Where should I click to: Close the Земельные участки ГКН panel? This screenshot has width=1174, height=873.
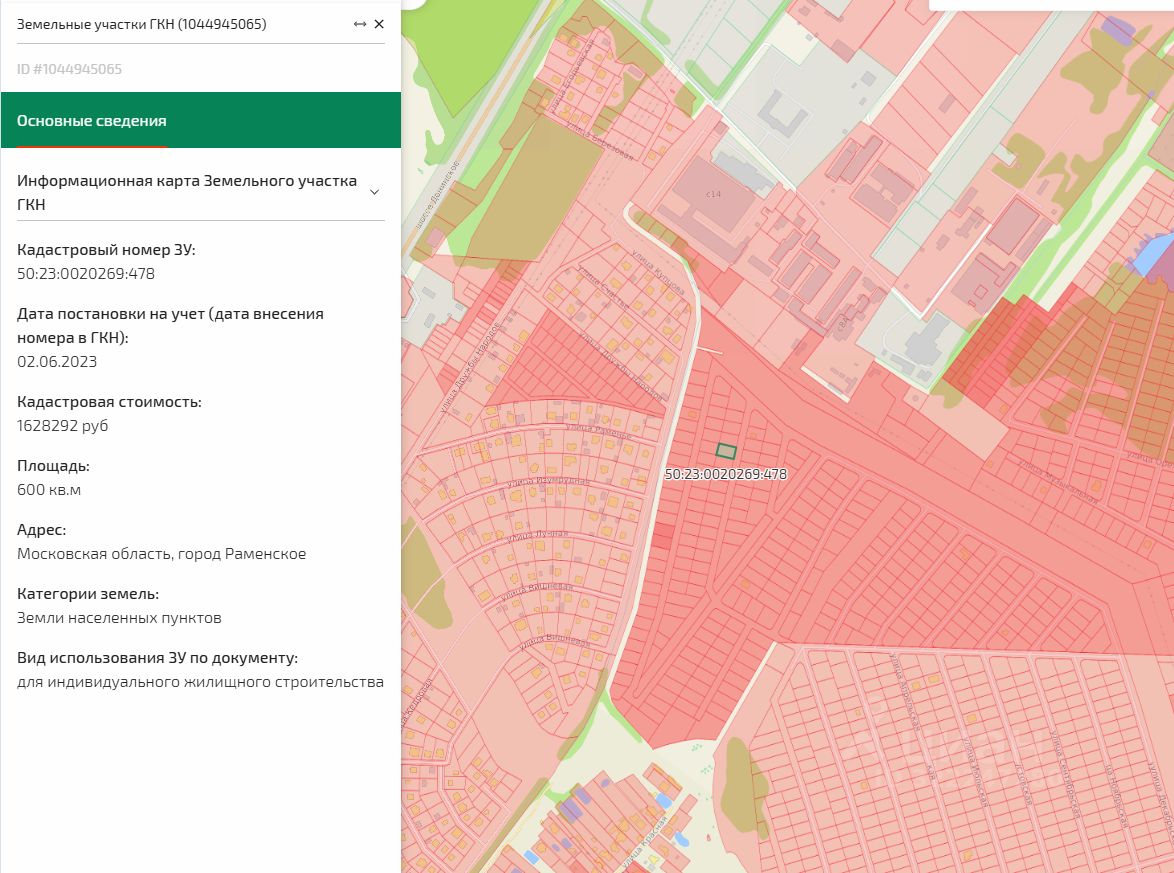point(379,24)
